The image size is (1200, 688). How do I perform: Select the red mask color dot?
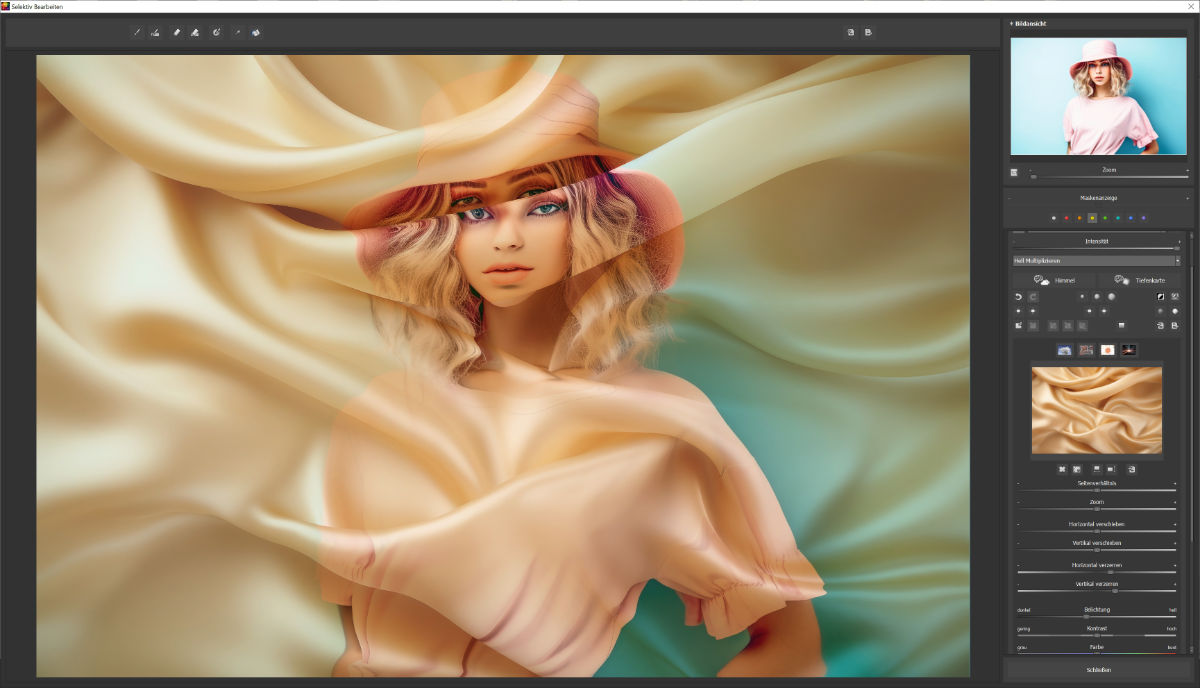tap(1066, 217)
